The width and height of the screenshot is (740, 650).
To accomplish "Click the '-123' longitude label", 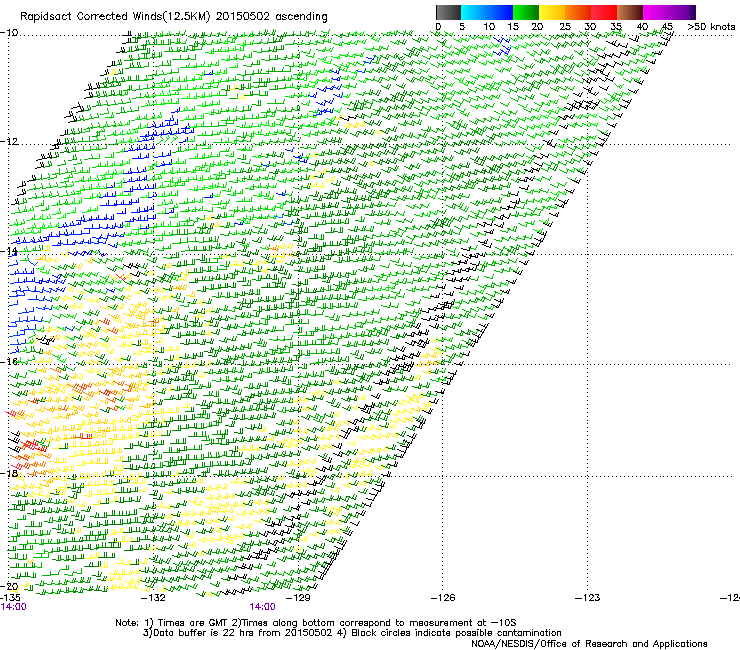I will [x=588, y=598].
